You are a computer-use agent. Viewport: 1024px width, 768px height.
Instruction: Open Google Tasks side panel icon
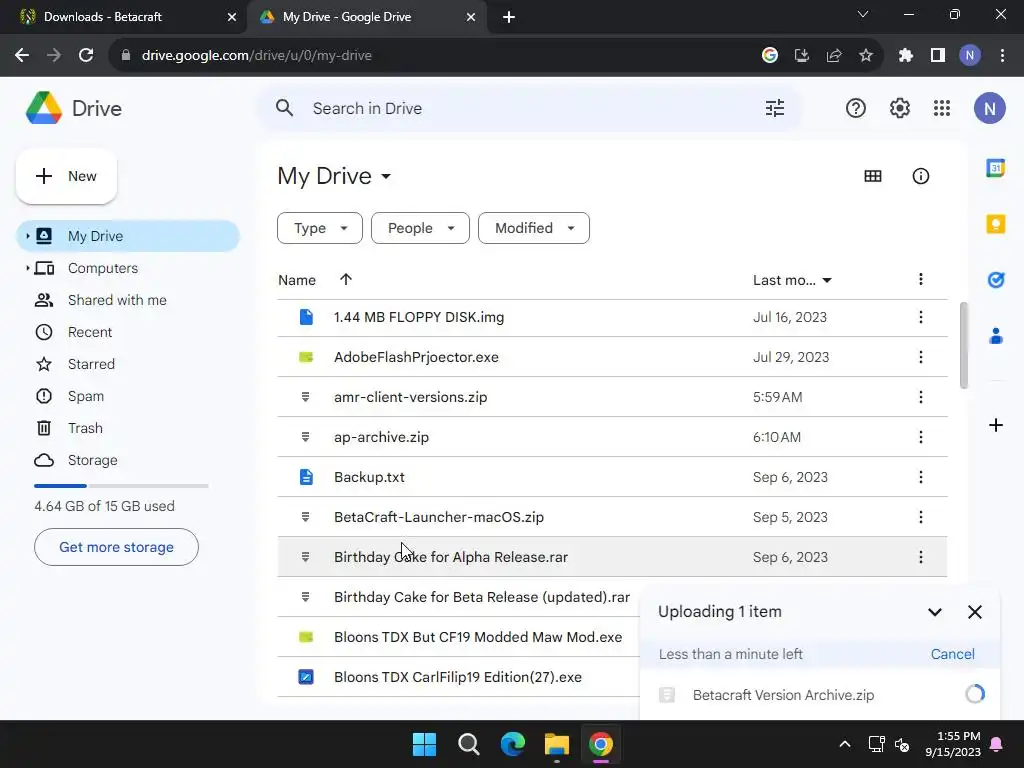click(x=995, y=280)
